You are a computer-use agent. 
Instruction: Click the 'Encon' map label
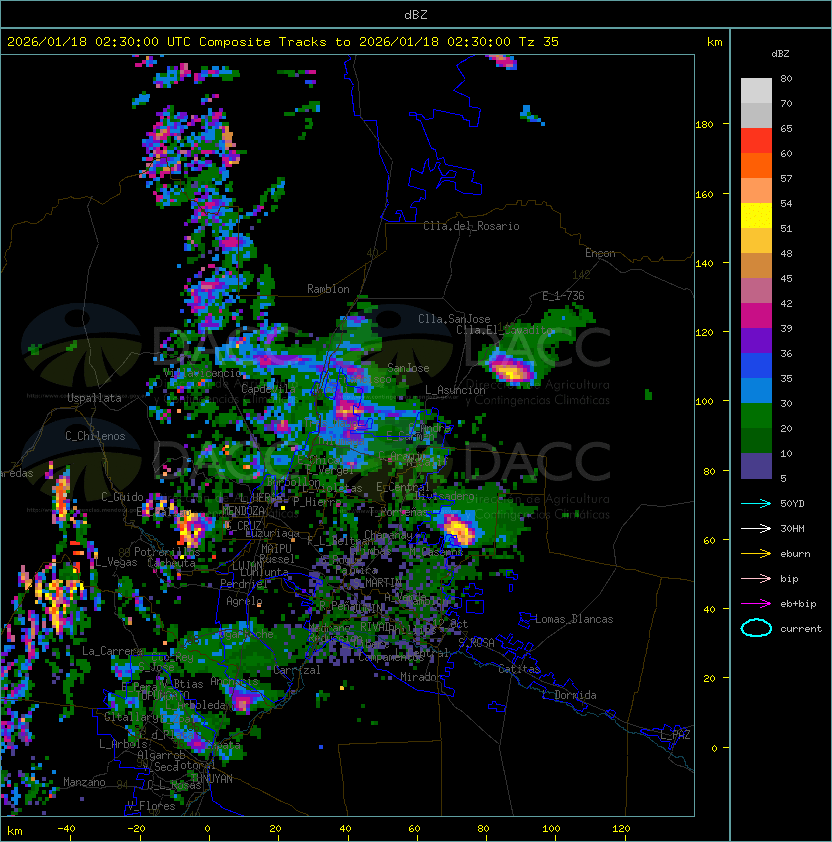600,253
